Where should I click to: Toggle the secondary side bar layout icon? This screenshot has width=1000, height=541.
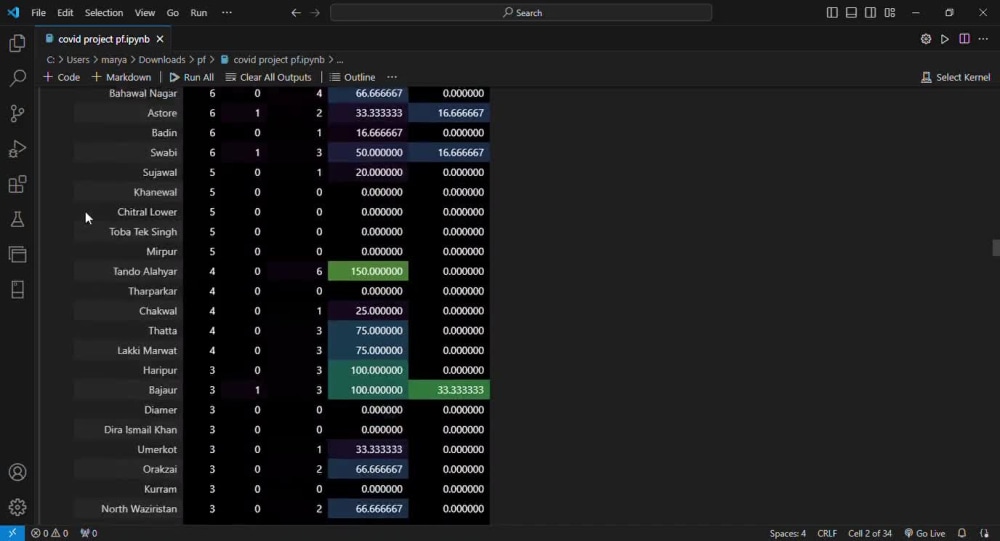click(x=871, y=13)
